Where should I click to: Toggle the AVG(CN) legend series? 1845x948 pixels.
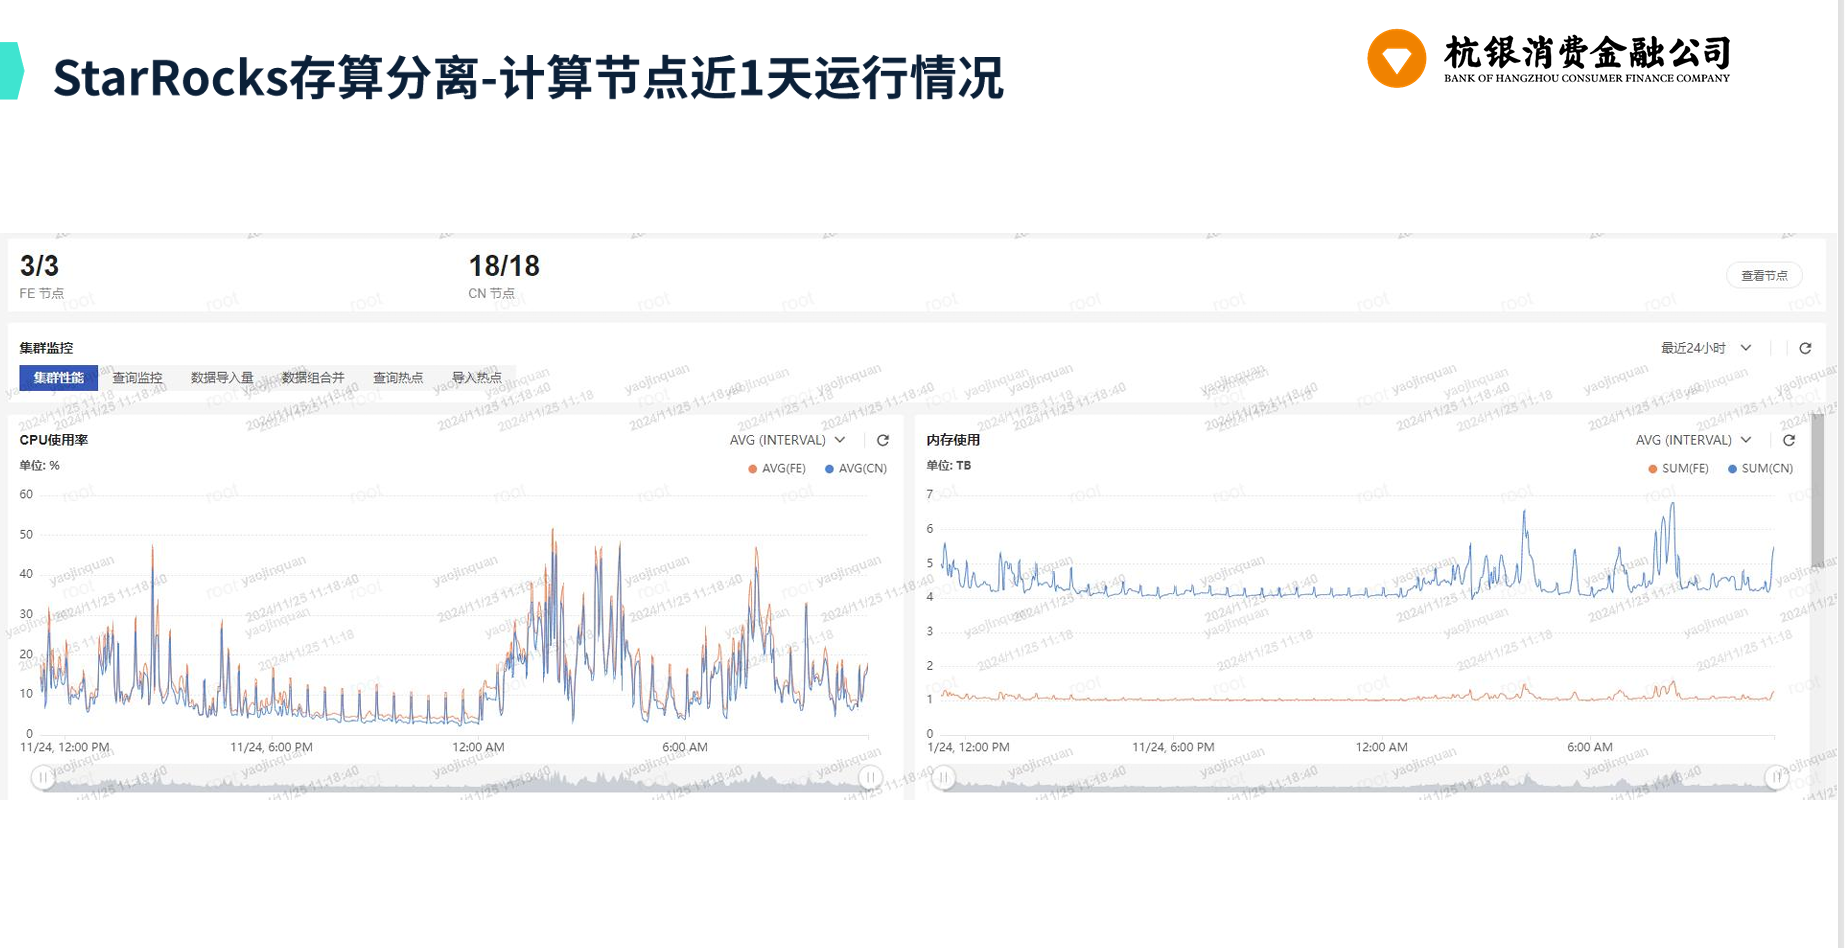856,468
